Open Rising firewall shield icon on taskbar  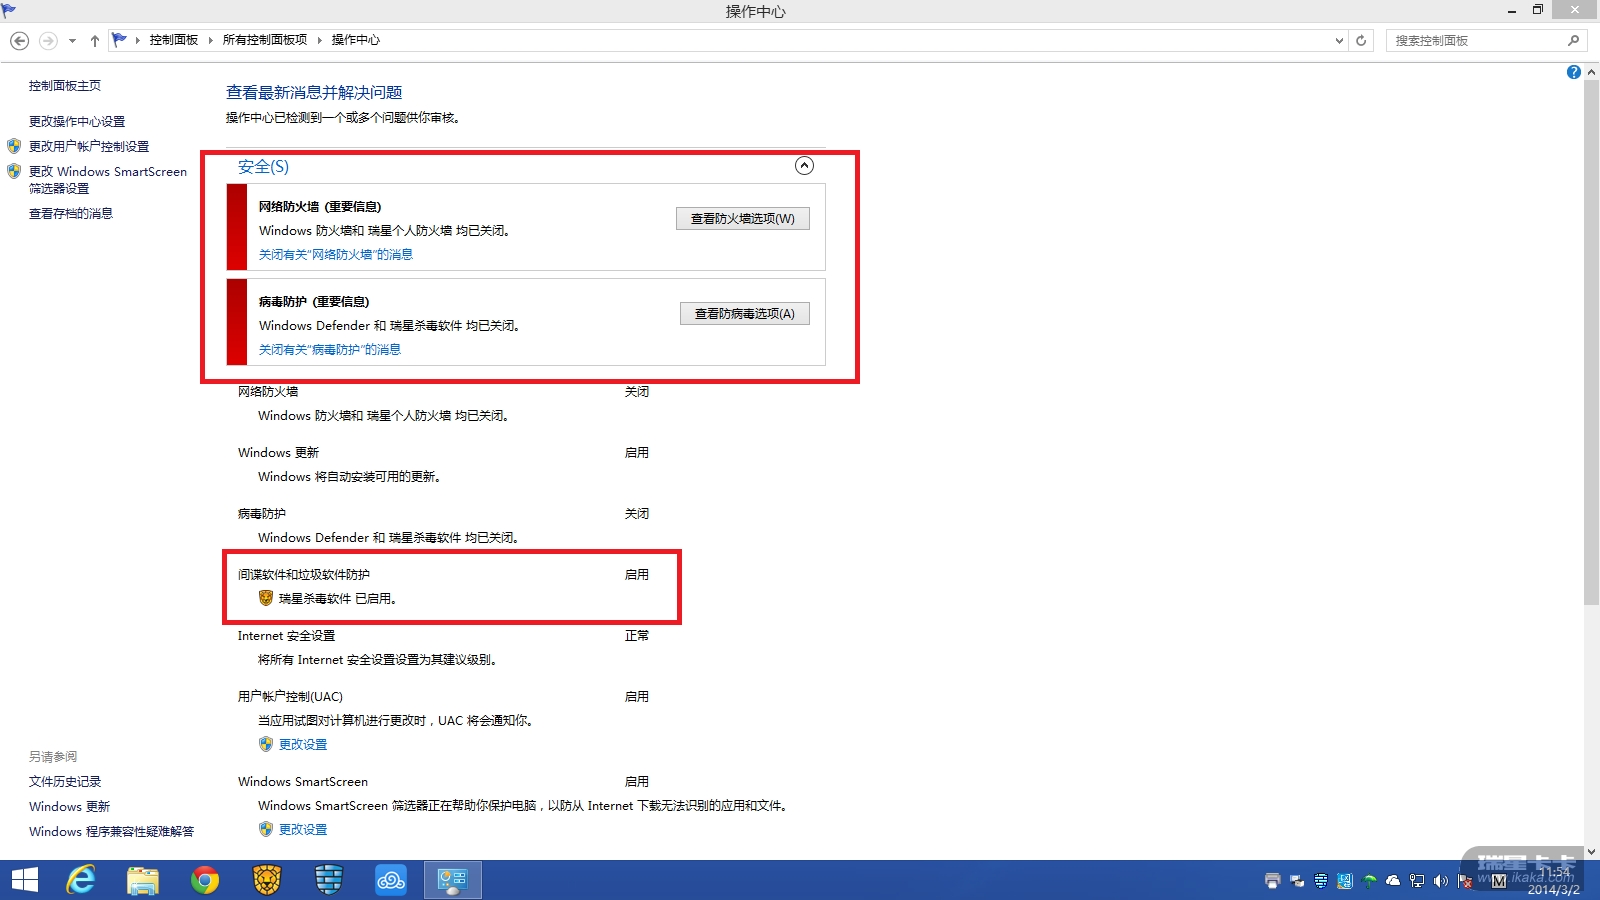point(329,880)
